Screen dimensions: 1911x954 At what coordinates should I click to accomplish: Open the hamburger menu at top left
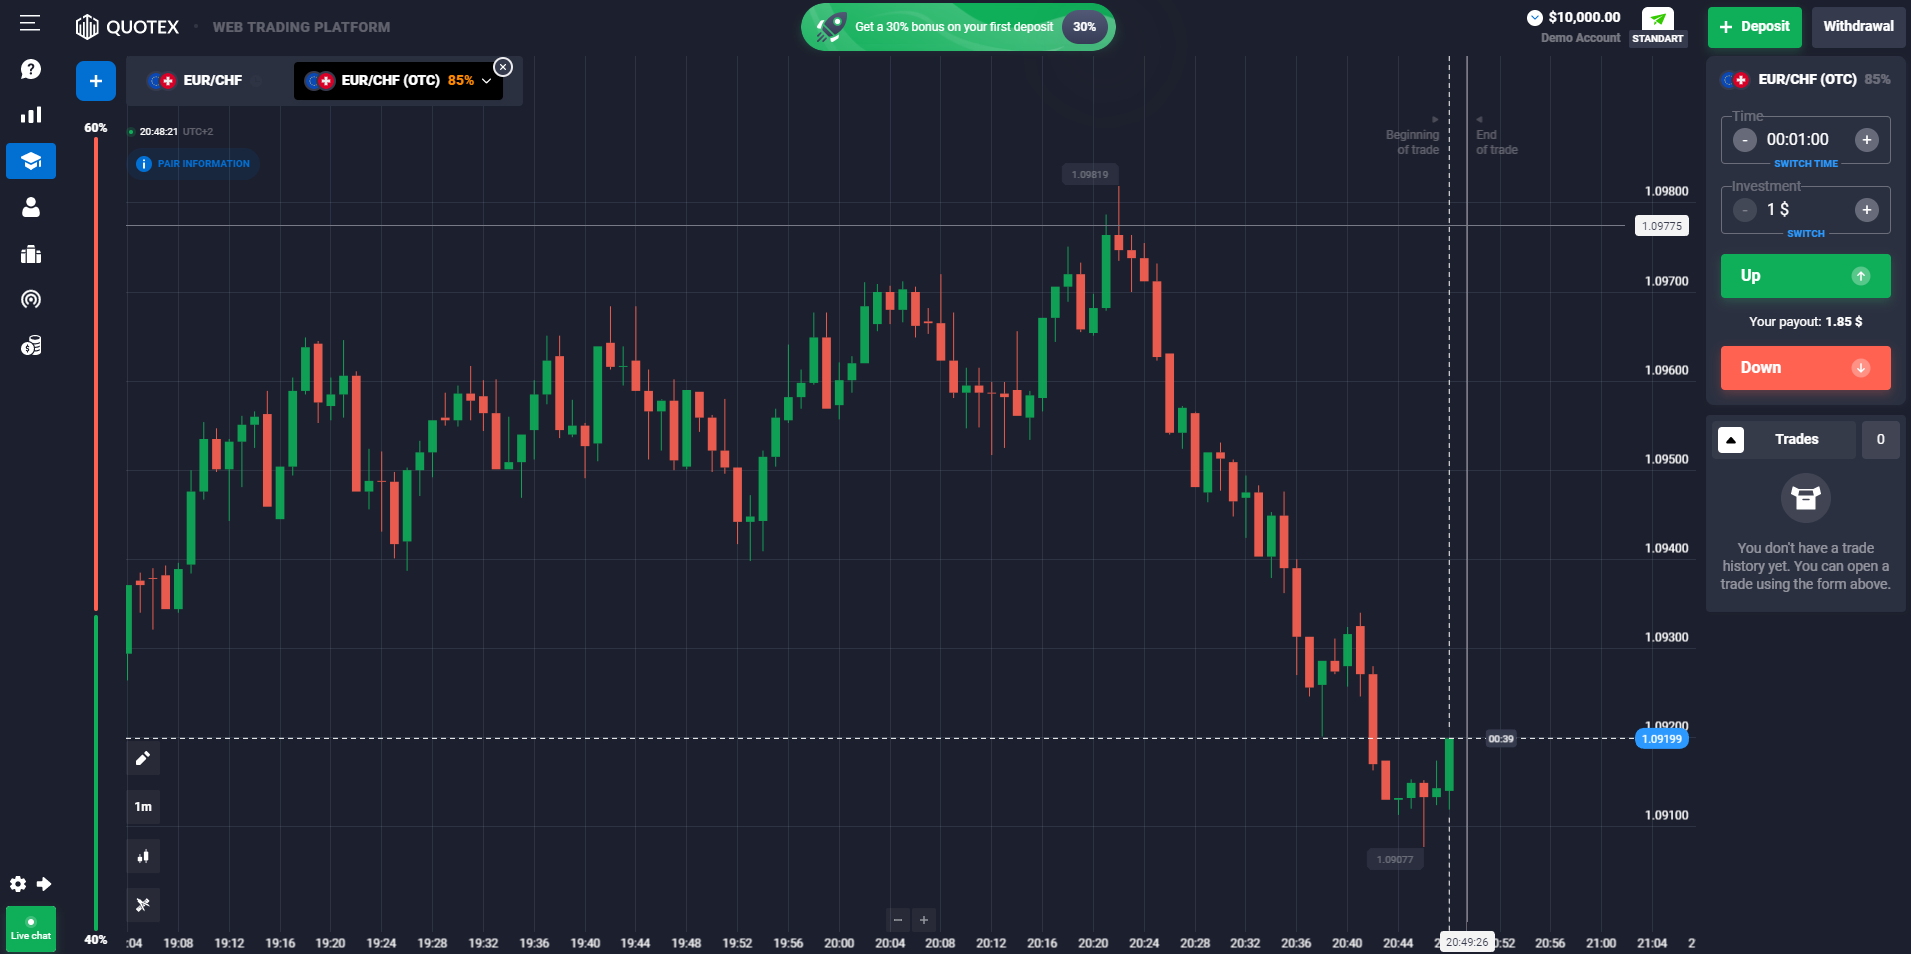[29, 24]
